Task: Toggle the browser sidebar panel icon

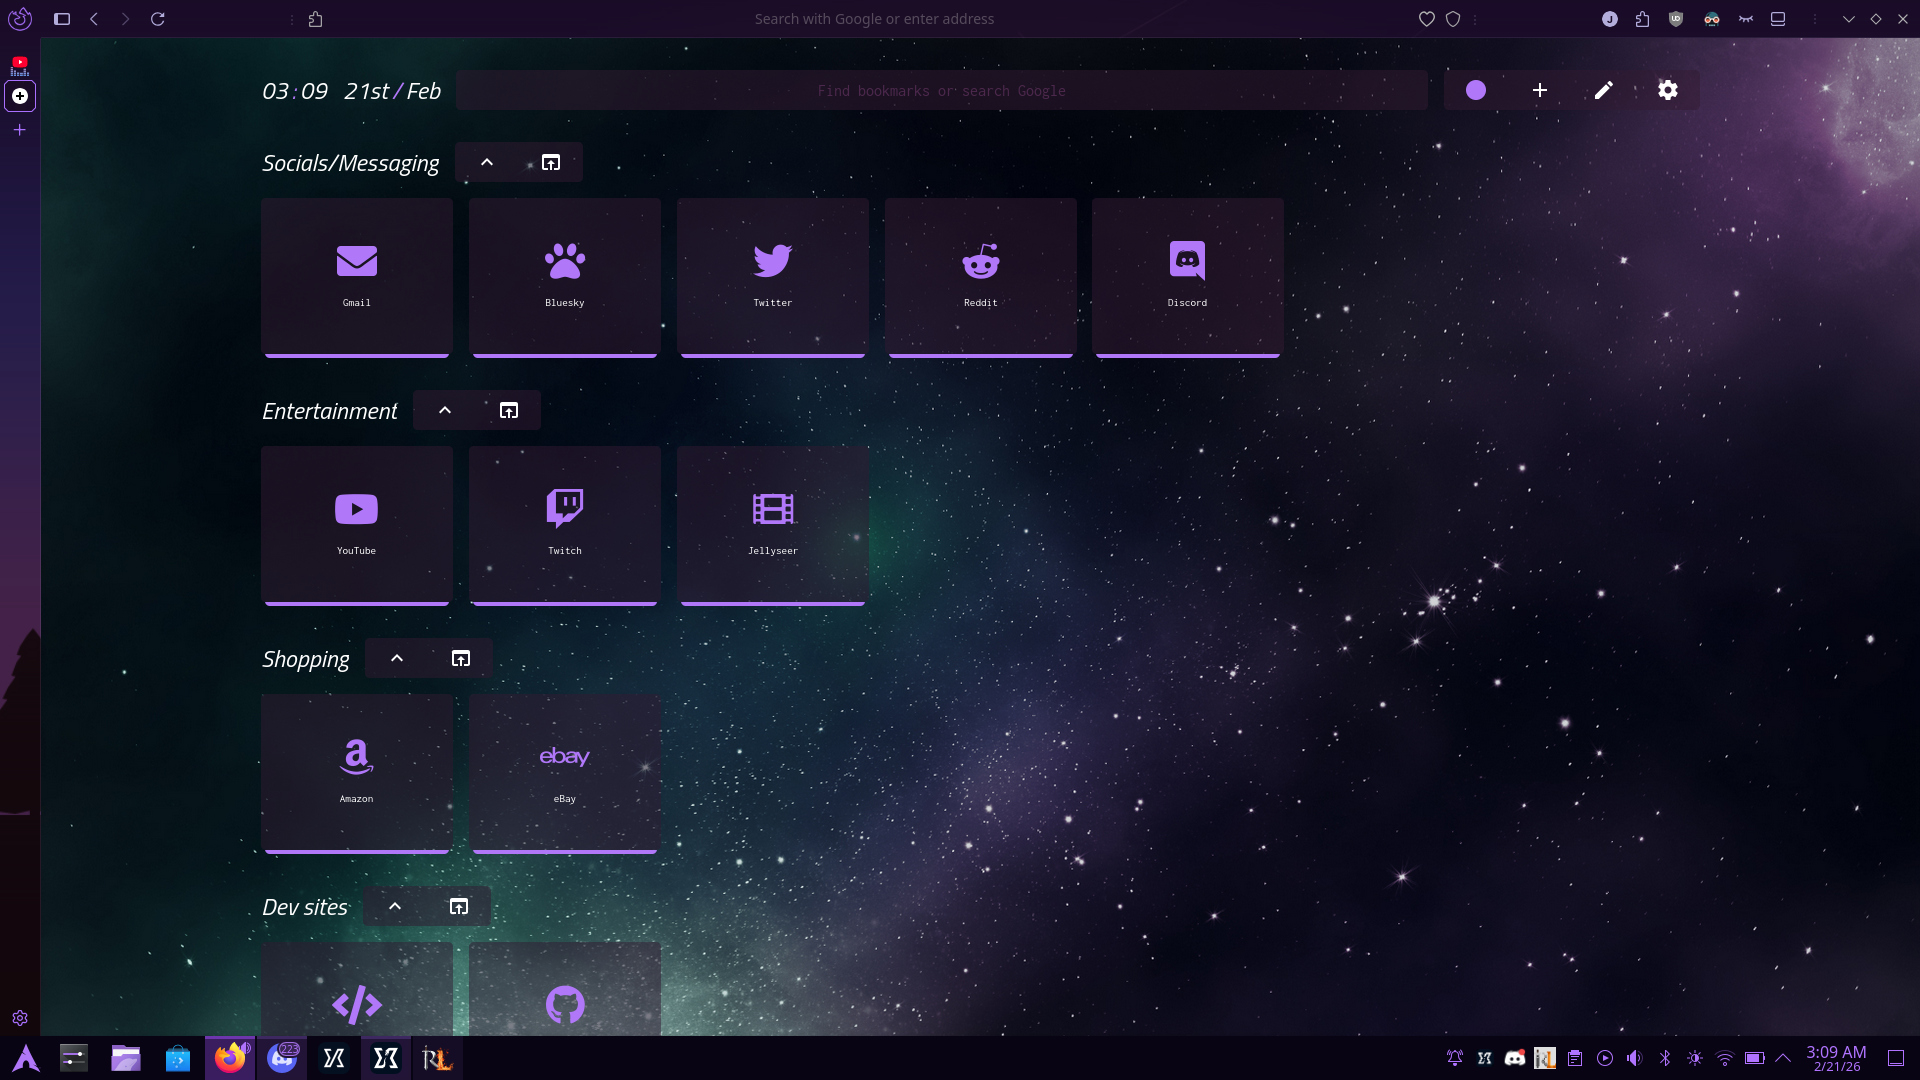Action: point(62,19)
